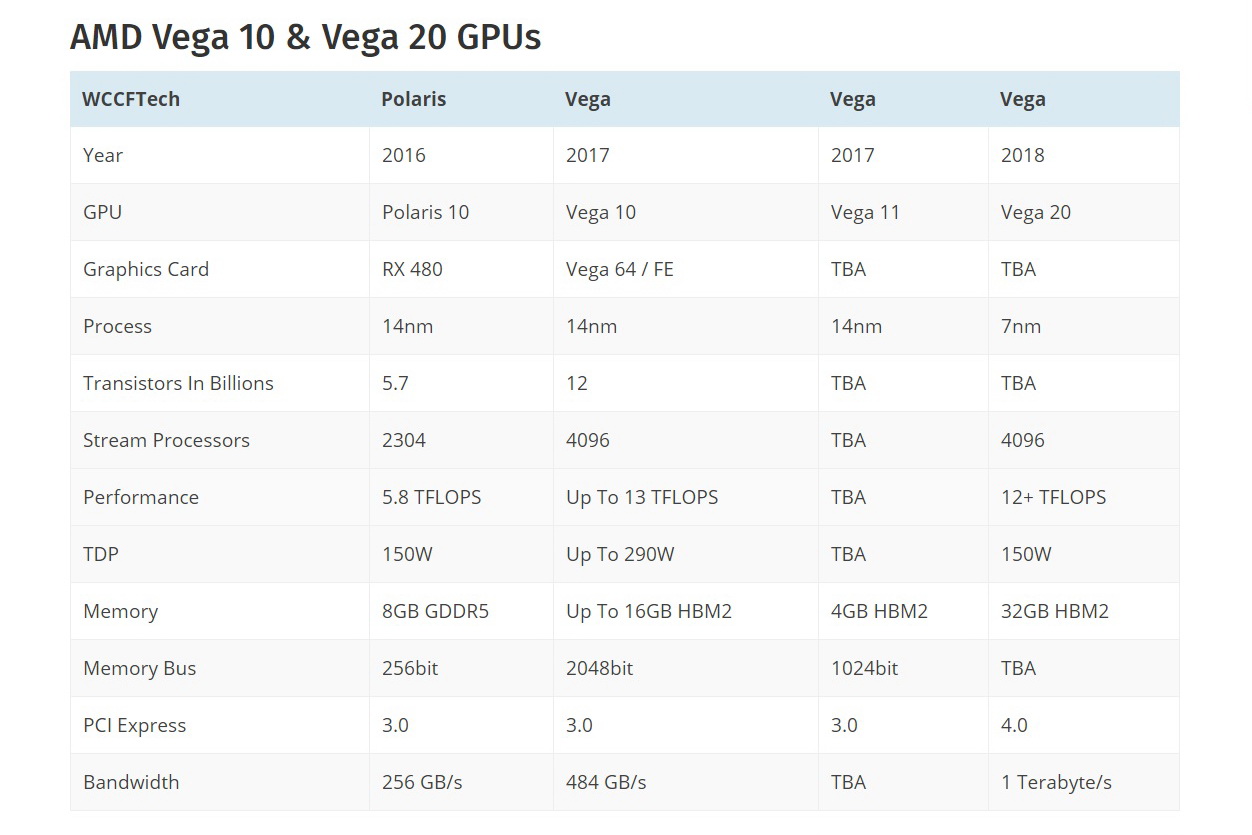Select the "Polaris 10" GPU cell
The image size is (1252, 835).
425,212
